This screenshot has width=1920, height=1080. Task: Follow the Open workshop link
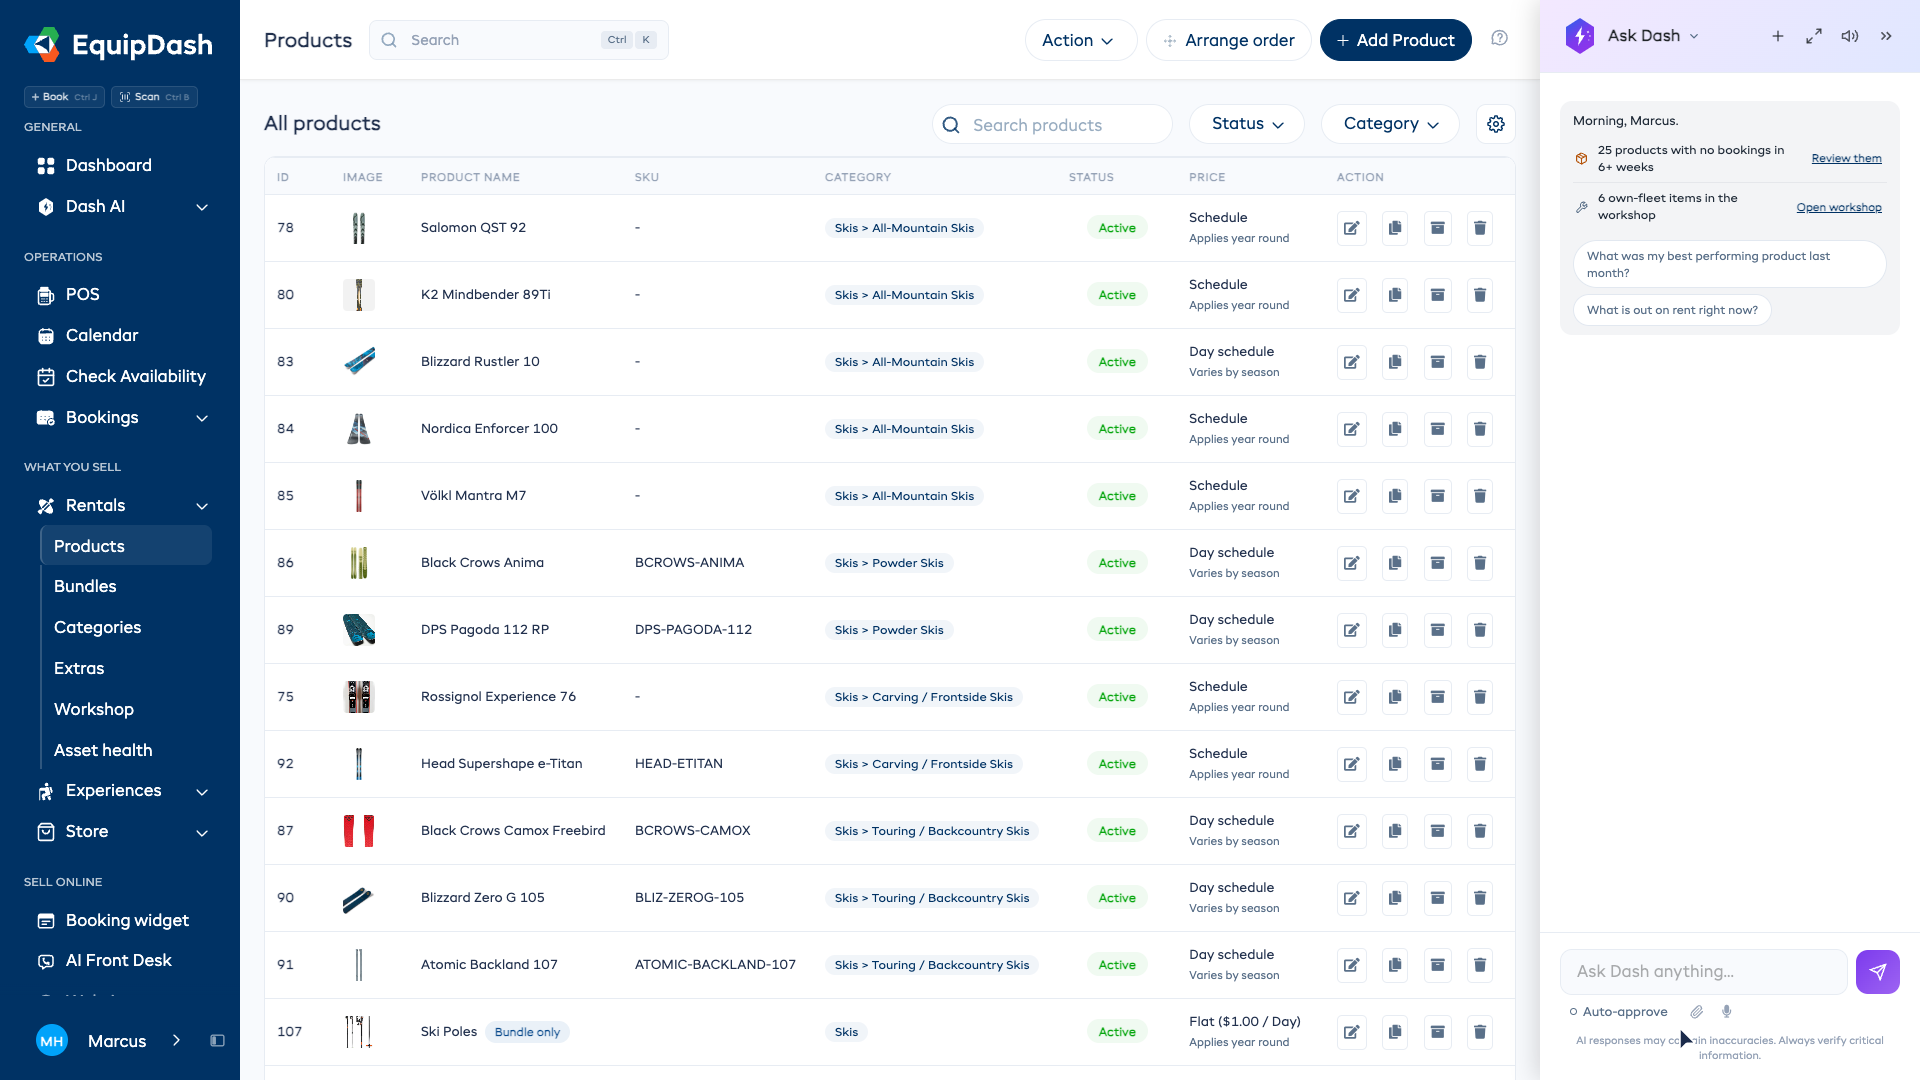coord(1838,207)
